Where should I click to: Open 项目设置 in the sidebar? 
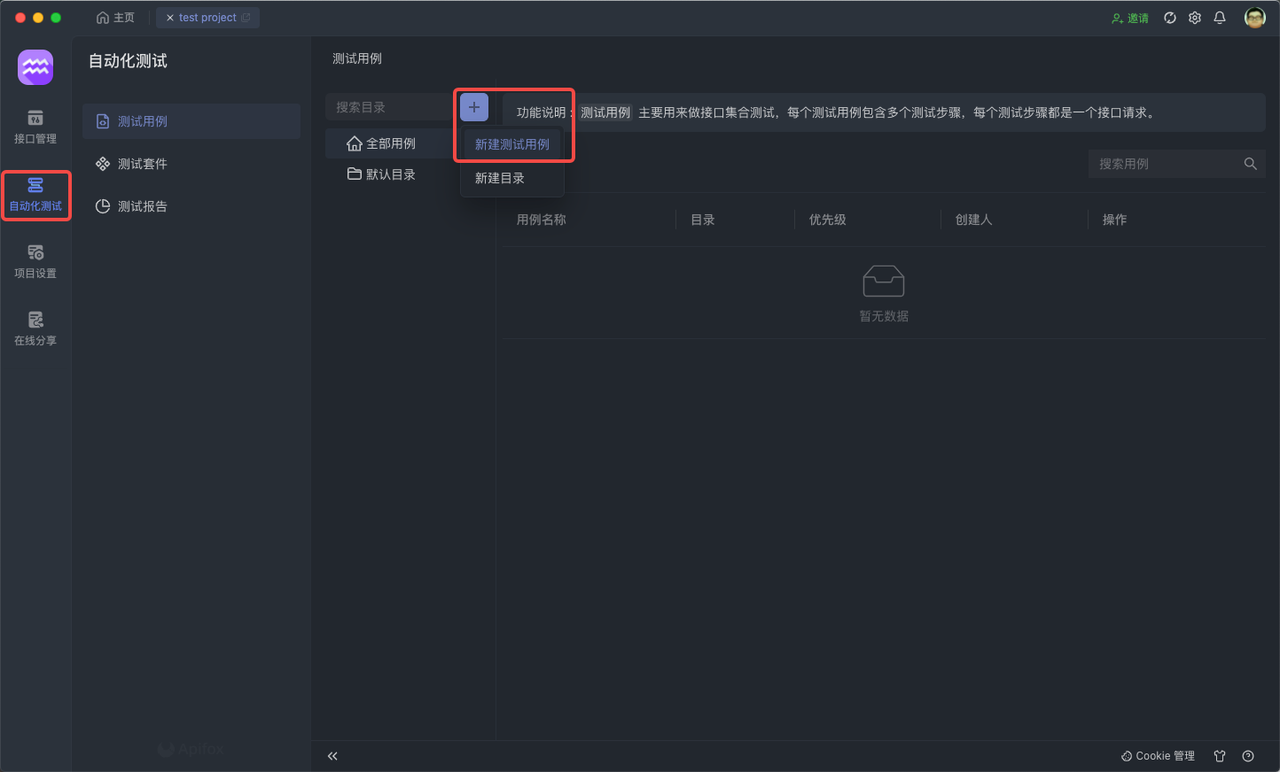tap(35, 261)
